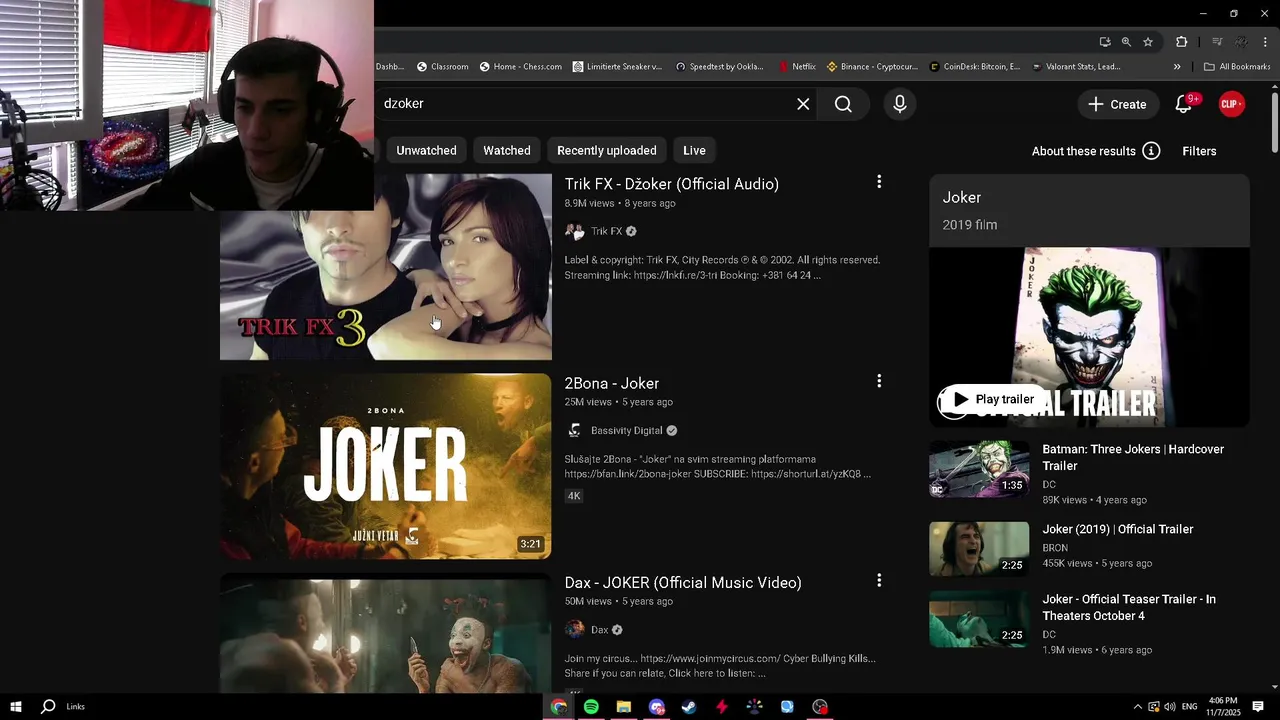This screenshot has height=720, width=1280.
Task: Open Batman: Three Jokers Hardcover Trailer
Action: 1133,457
